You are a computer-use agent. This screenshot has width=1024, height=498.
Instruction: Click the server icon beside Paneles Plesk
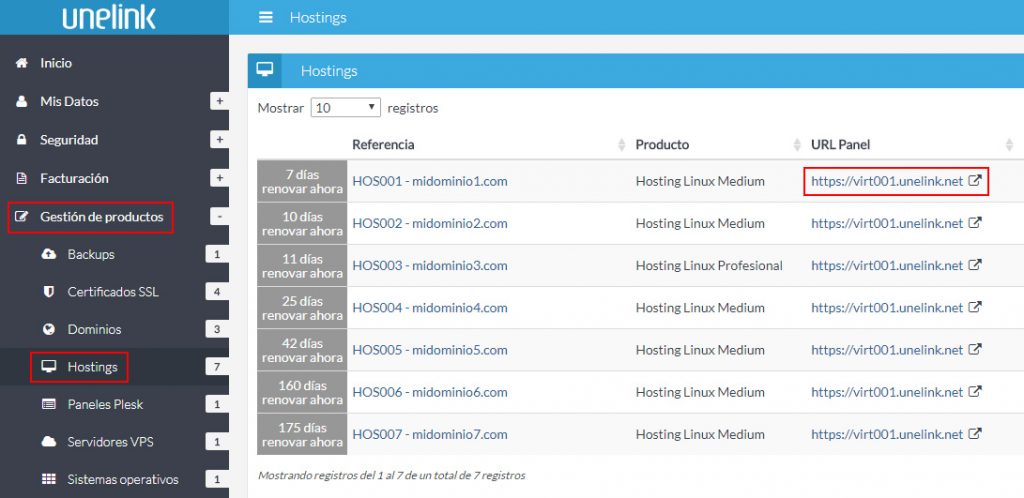[49, 405]
